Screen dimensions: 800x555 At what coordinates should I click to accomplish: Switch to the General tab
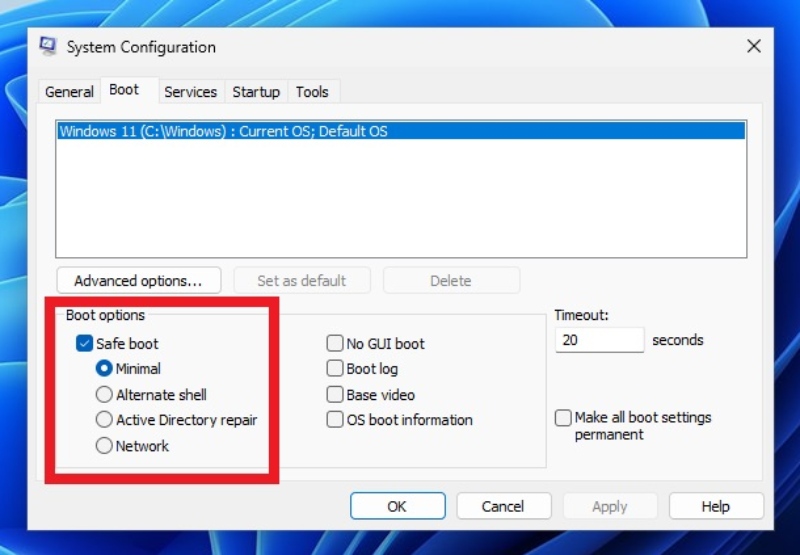point(69,92)
